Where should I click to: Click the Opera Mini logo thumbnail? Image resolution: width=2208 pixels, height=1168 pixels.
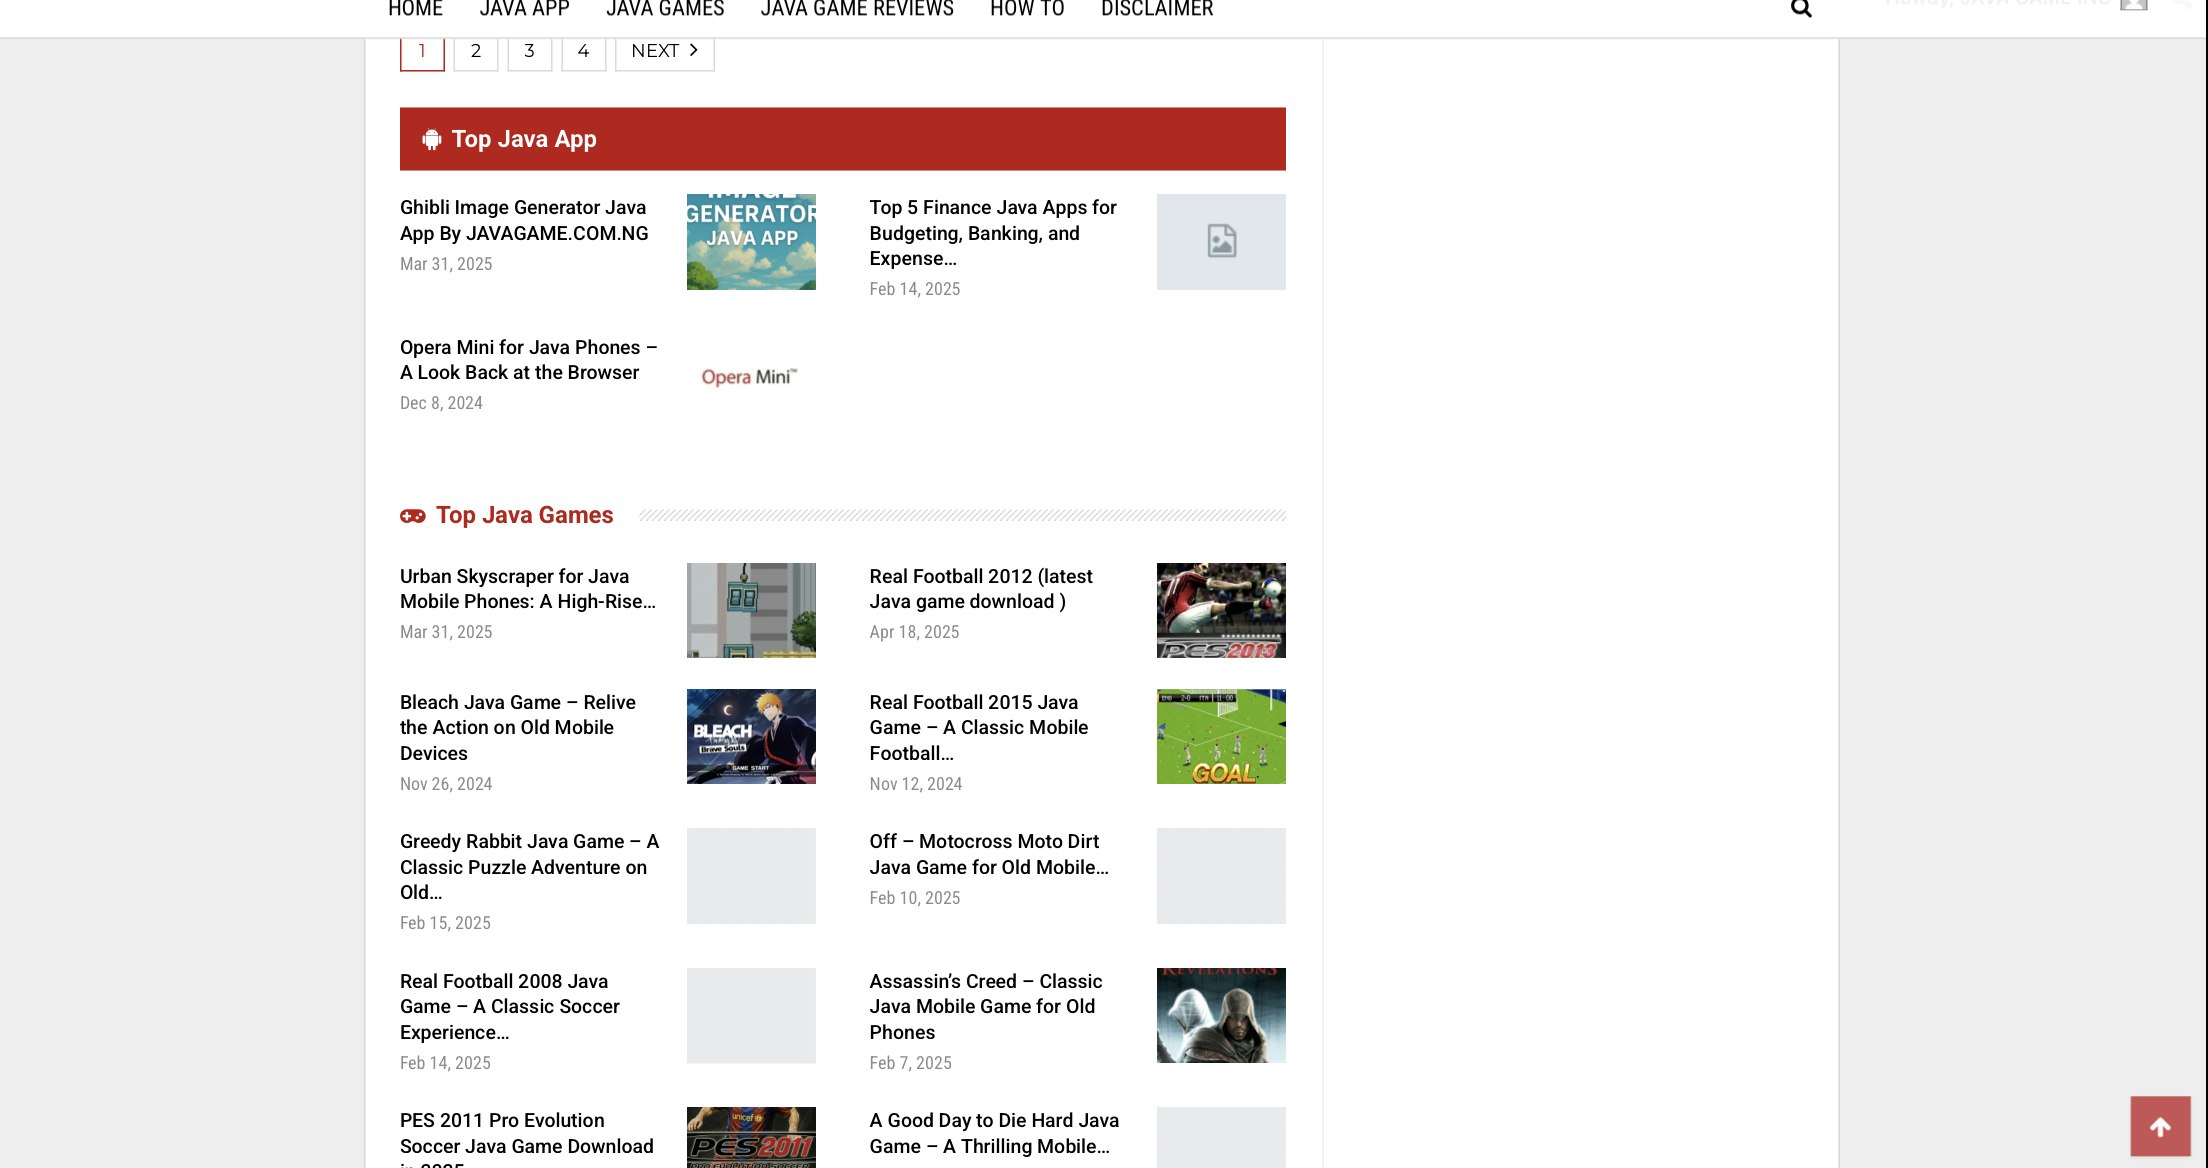point(751,377)
